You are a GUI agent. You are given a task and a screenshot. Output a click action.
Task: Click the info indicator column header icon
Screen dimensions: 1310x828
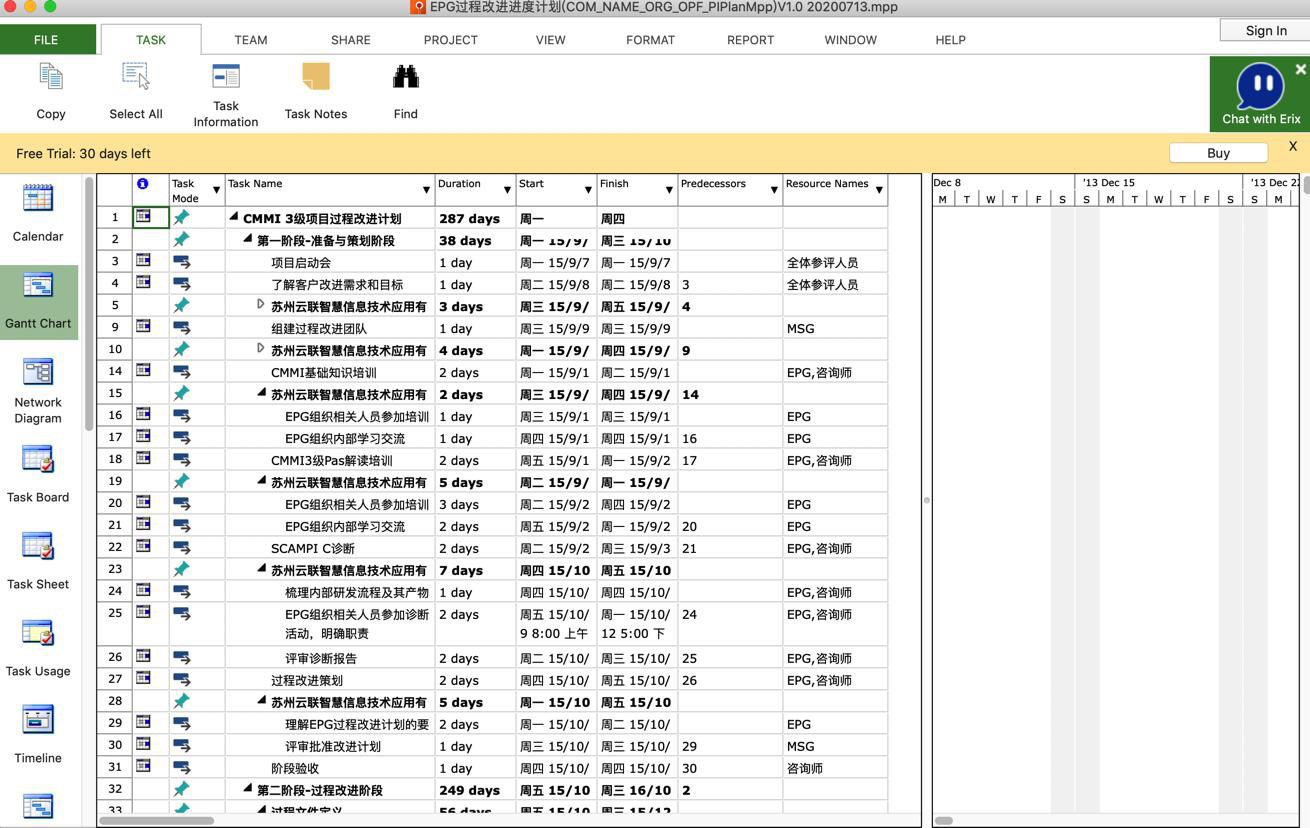[143, 184]
